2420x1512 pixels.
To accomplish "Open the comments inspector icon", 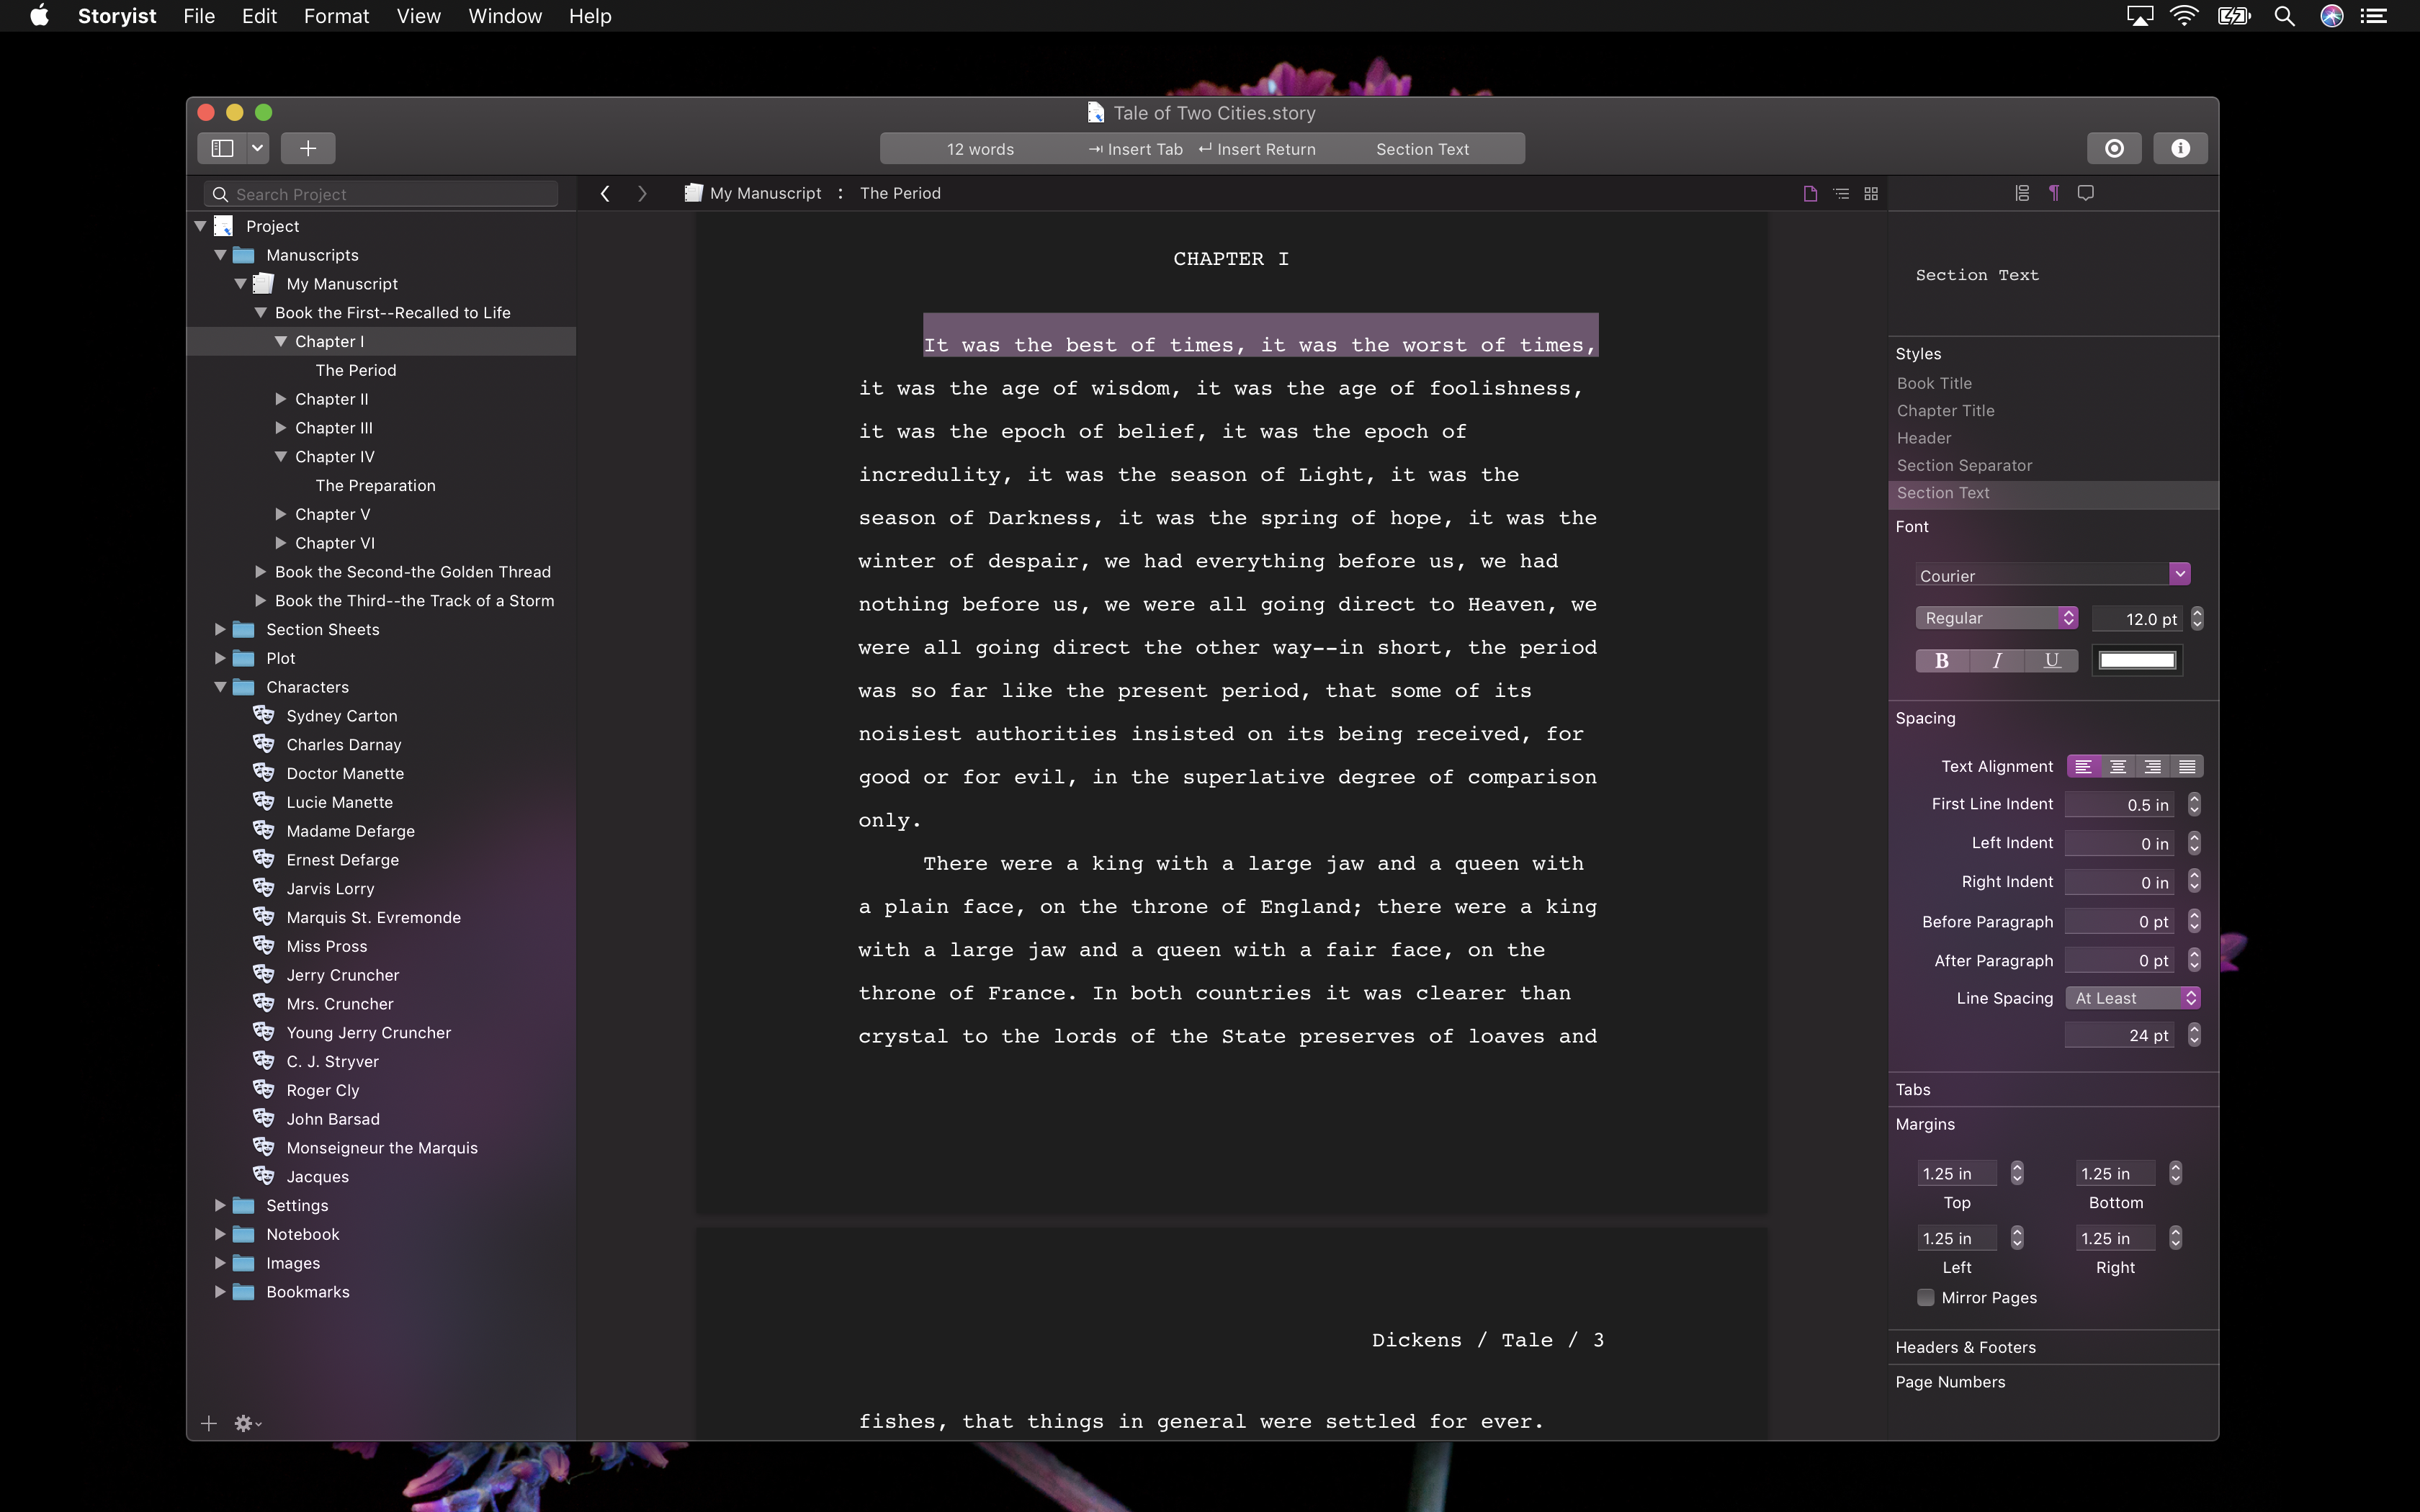I will pyautogui.click(x=2086, y=193).
